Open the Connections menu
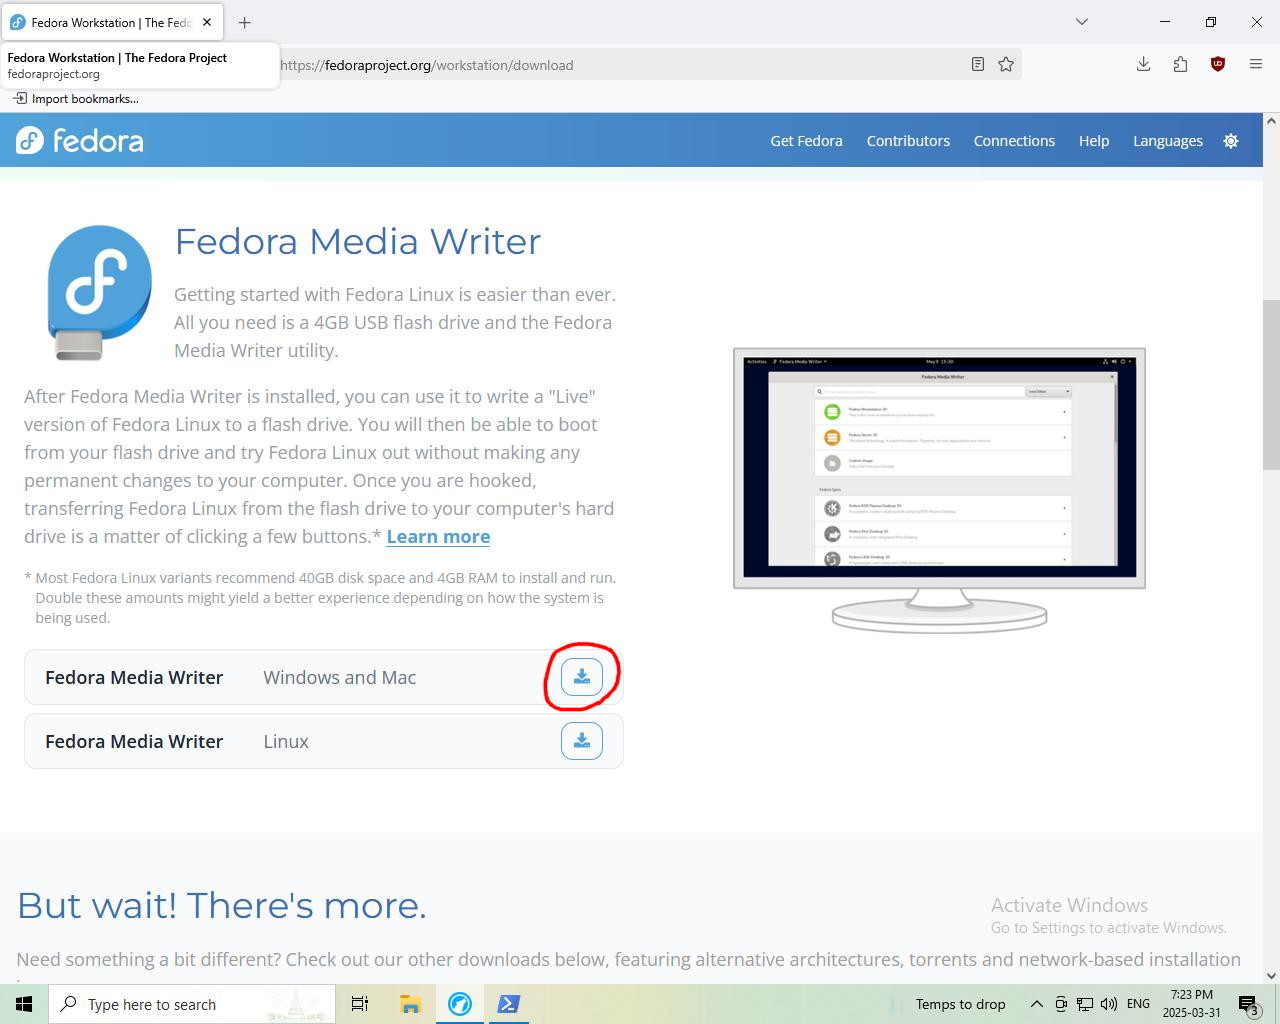Image resolution: width=1280 pixels, height=1024 pixels. tap(1014, 141)
